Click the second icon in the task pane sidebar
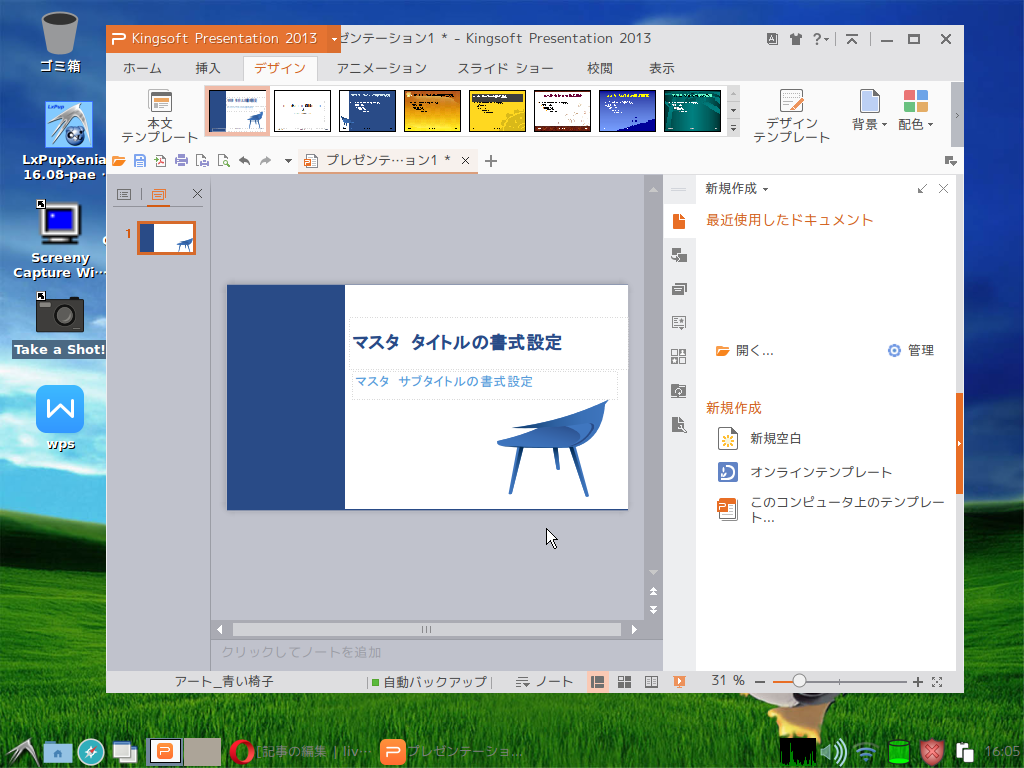 click(679, 255)
